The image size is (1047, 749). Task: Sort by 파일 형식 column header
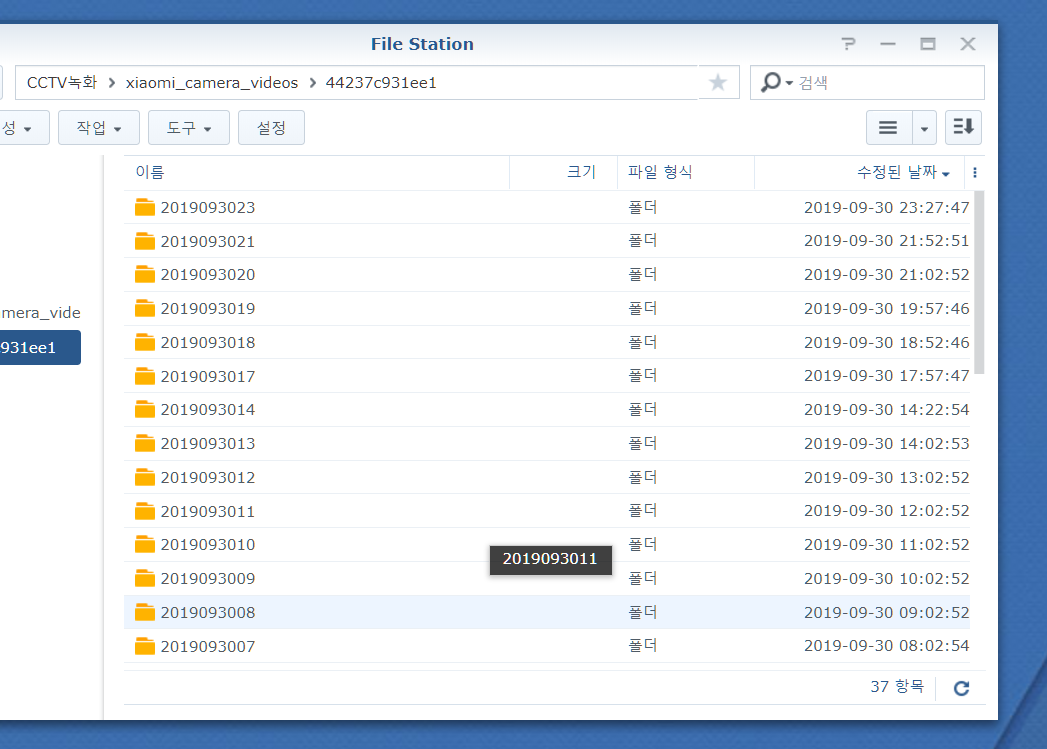(686, 172)
